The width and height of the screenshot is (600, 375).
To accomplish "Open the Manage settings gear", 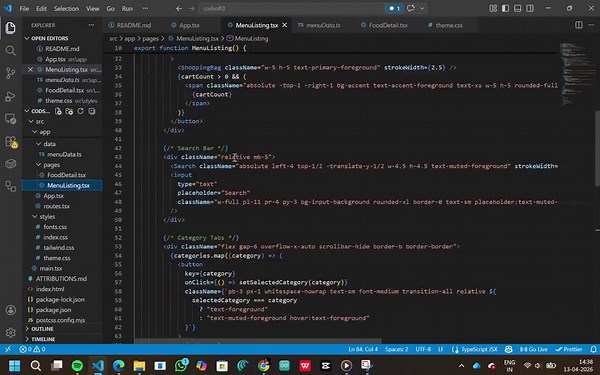I will [10, 332].
